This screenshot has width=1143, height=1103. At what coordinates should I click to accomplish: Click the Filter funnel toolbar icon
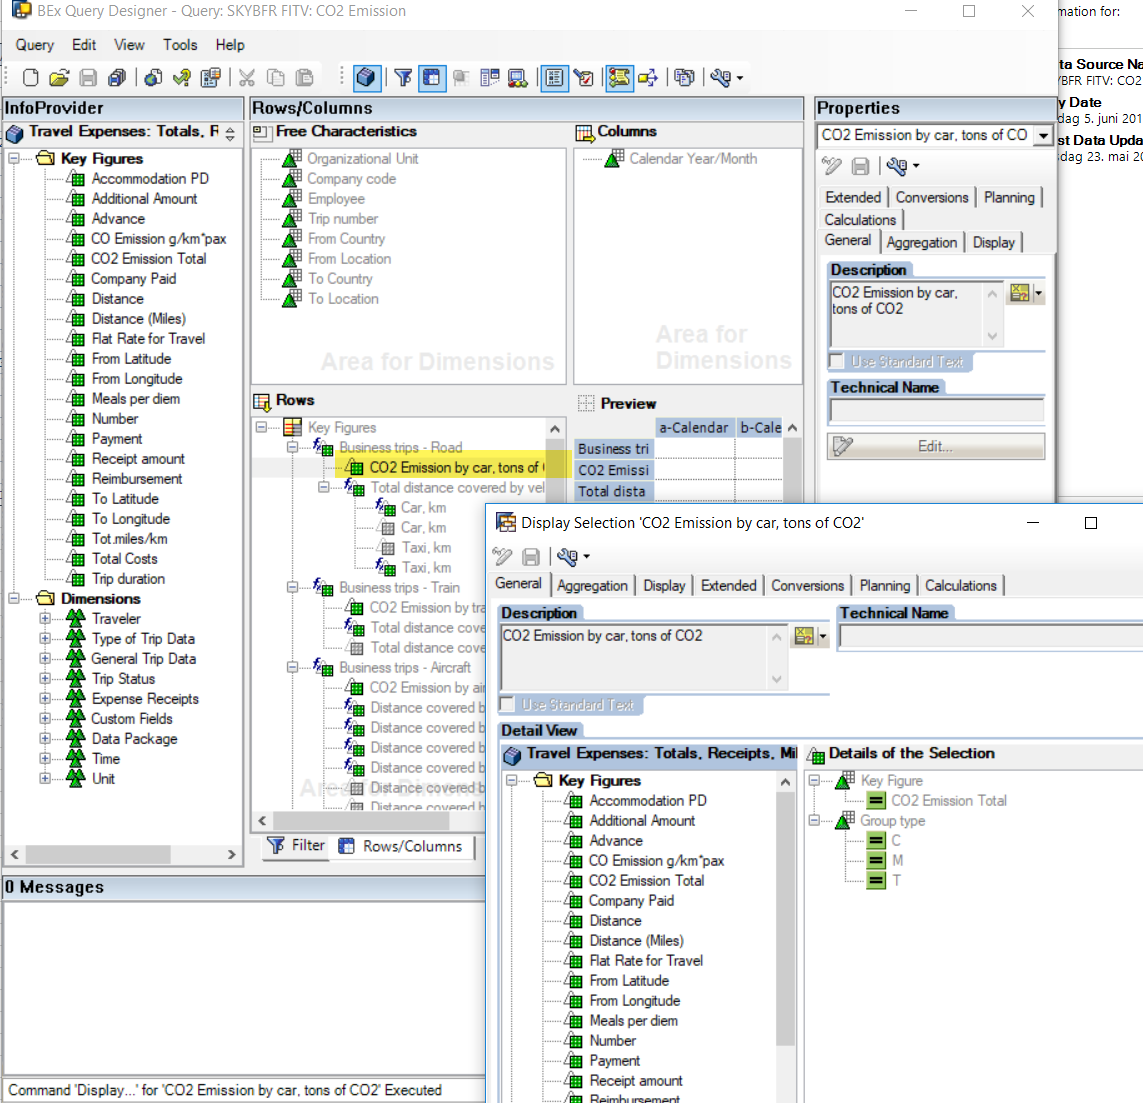pos(403,77)
